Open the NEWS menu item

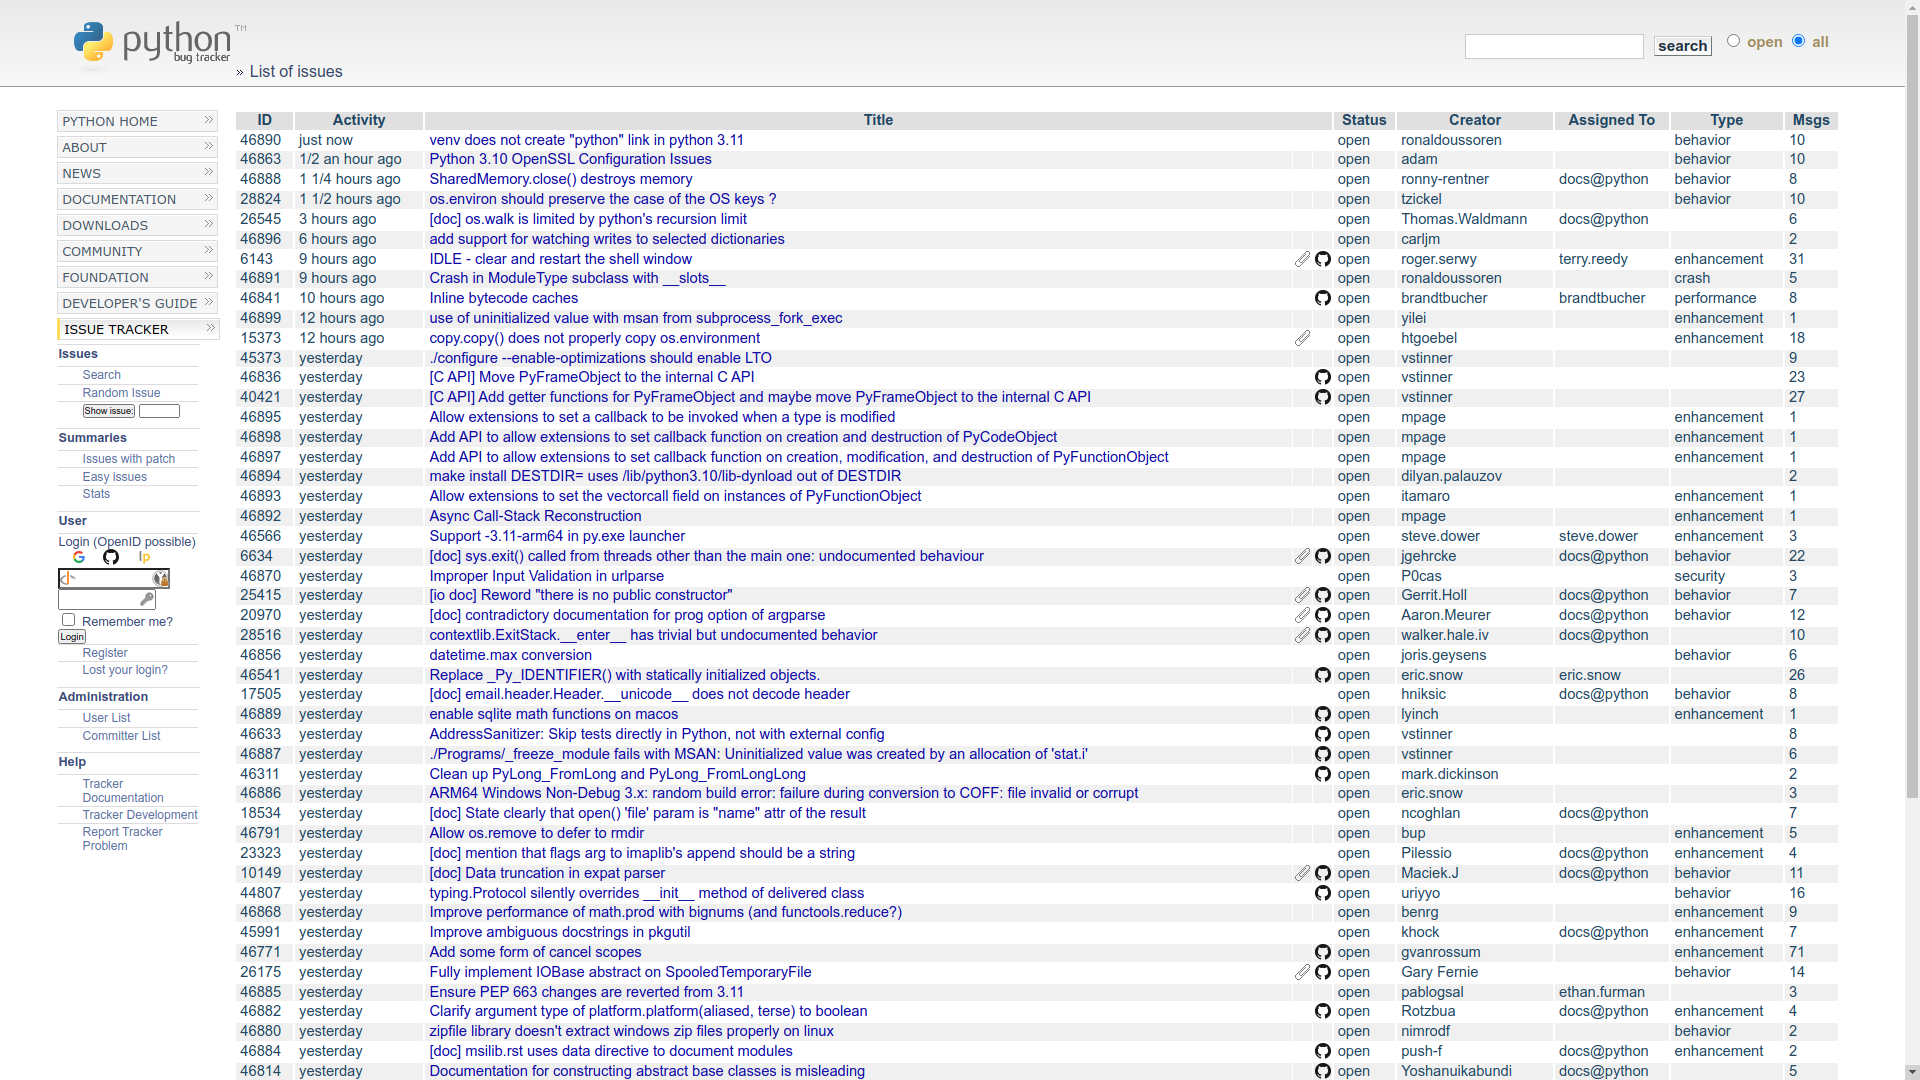tap(138, 173)
